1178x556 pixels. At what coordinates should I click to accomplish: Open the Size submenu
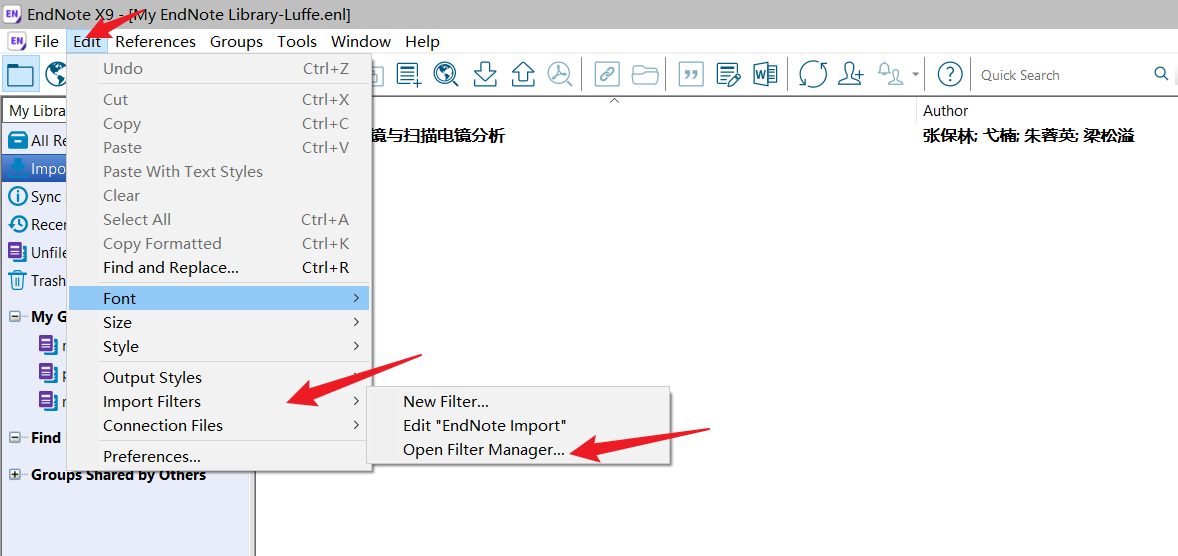(219, 322)
